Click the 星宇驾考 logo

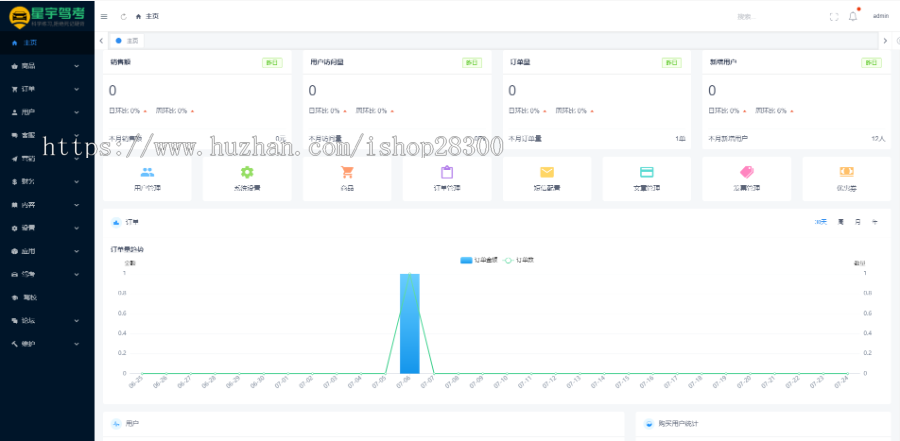coord(47,16)
